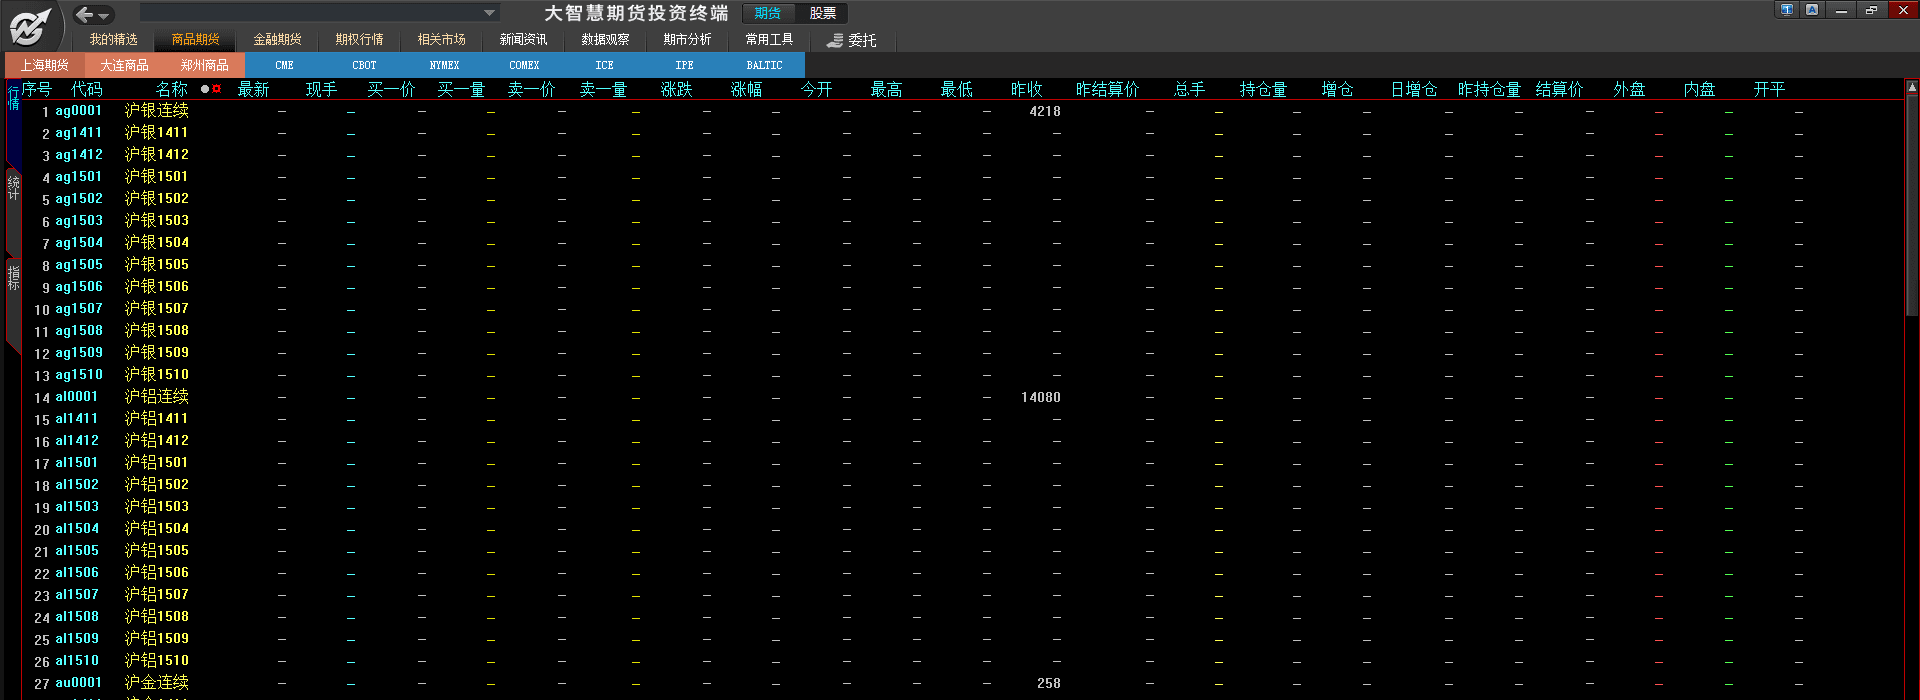1920x700 pixels.
Task: Select the CBOT exchange tab
Action: pos(365,65)
